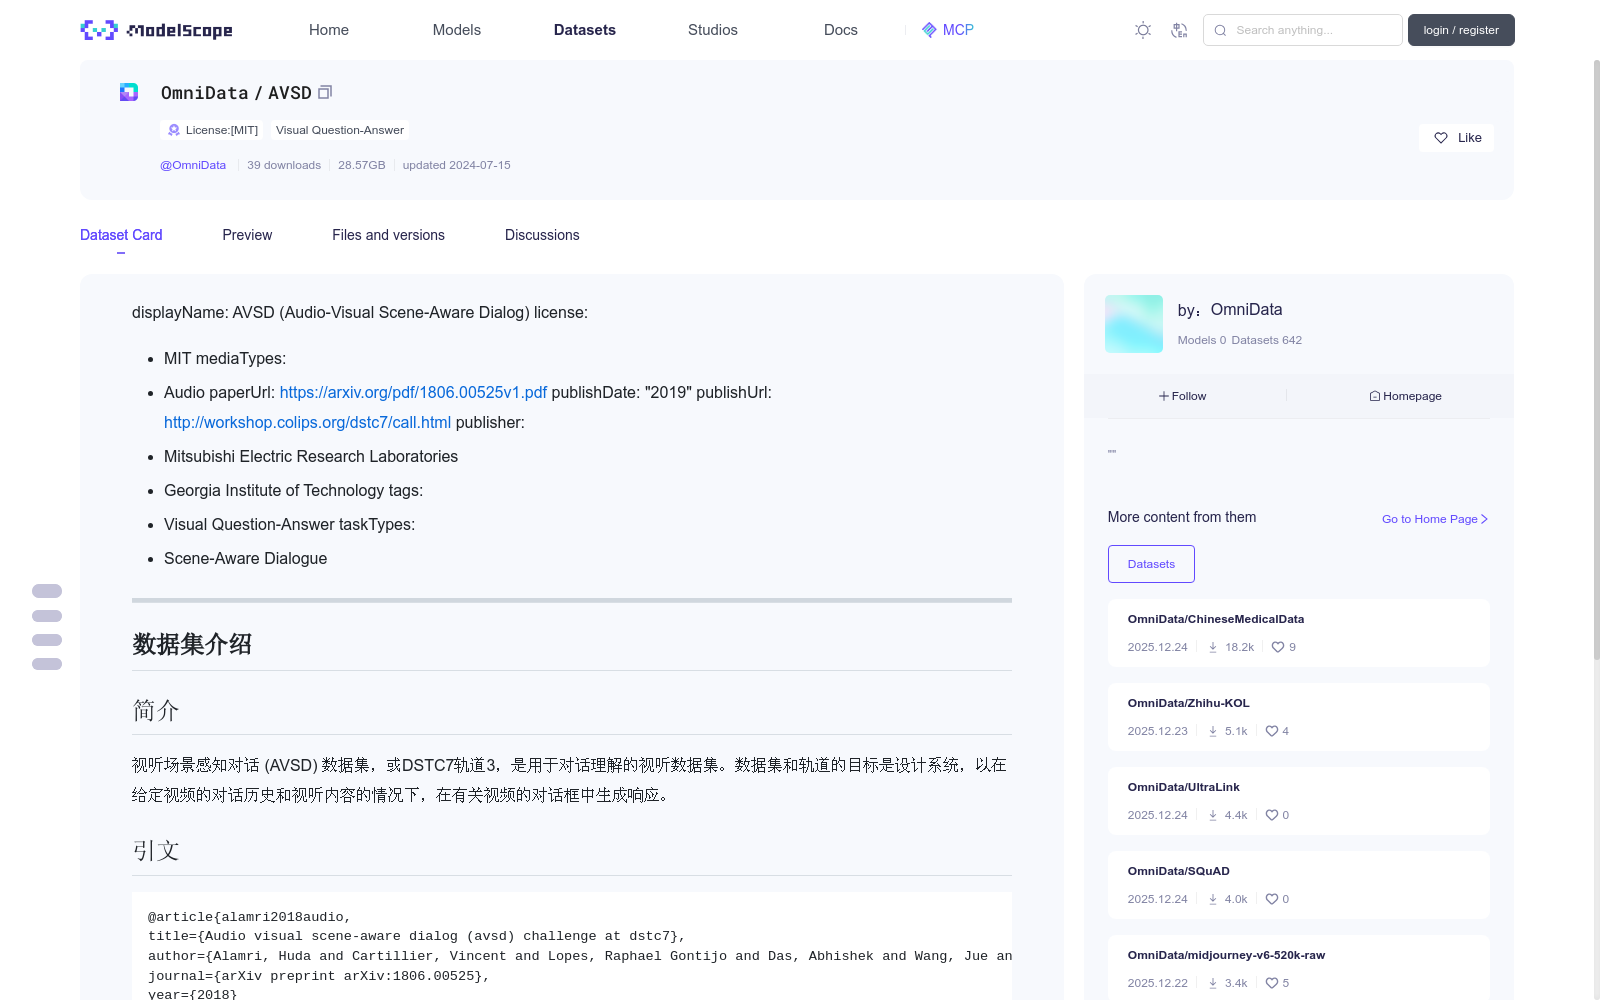Open the OmniData profile avatar thumbnail
The height and width of the screenshot is (1000, 1600).
(x=1134, y=324)
